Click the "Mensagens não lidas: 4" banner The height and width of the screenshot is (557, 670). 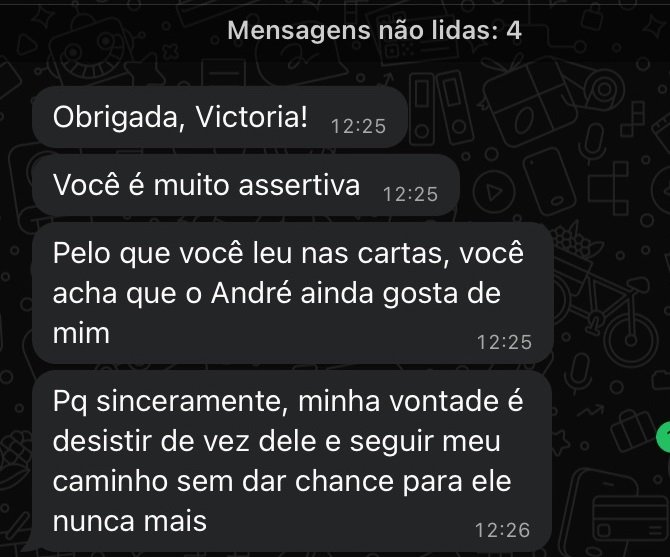(374, 31)
